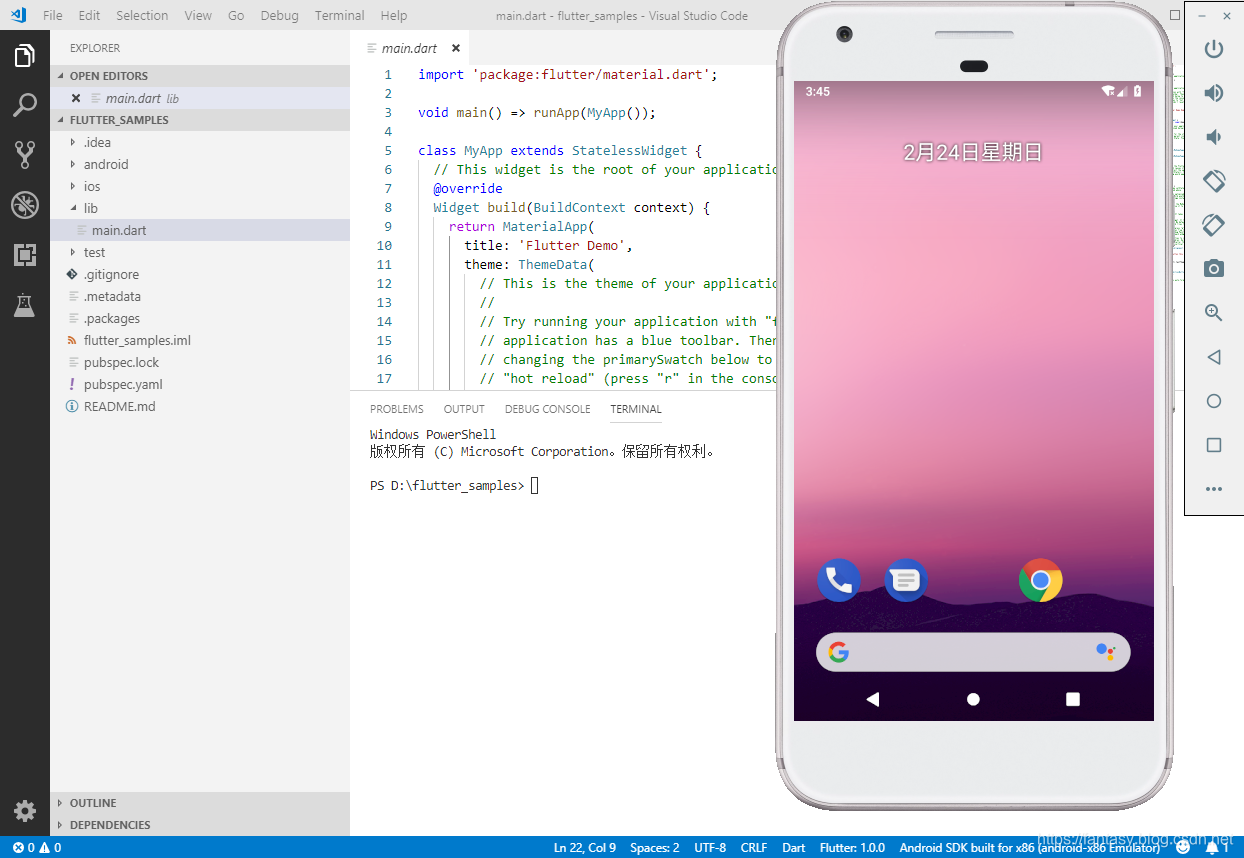Click emulator rotate right button
Screen dimensions: 1244x858
[x=1213, y=225]
